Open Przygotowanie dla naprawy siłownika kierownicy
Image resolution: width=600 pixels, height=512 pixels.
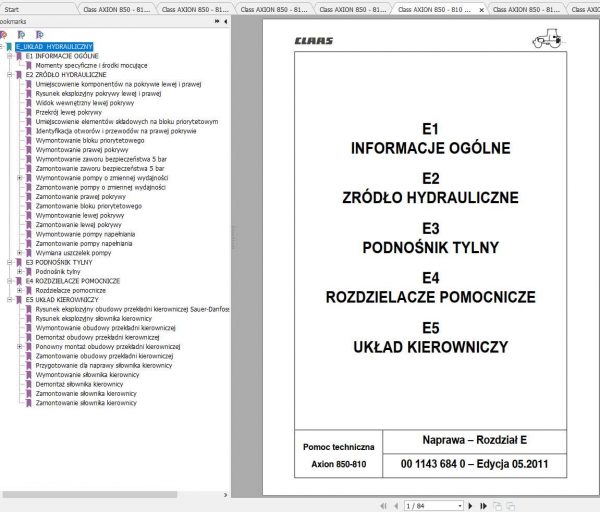click(x=104, y=365)
